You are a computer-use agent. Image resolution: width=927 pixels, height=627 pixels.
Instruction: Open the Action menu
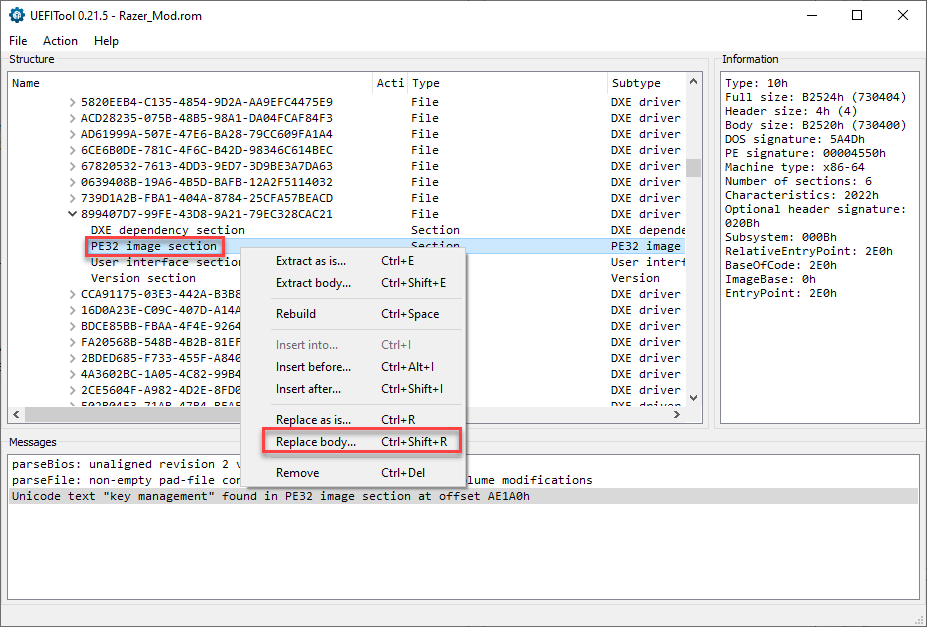tap(60, 41)
